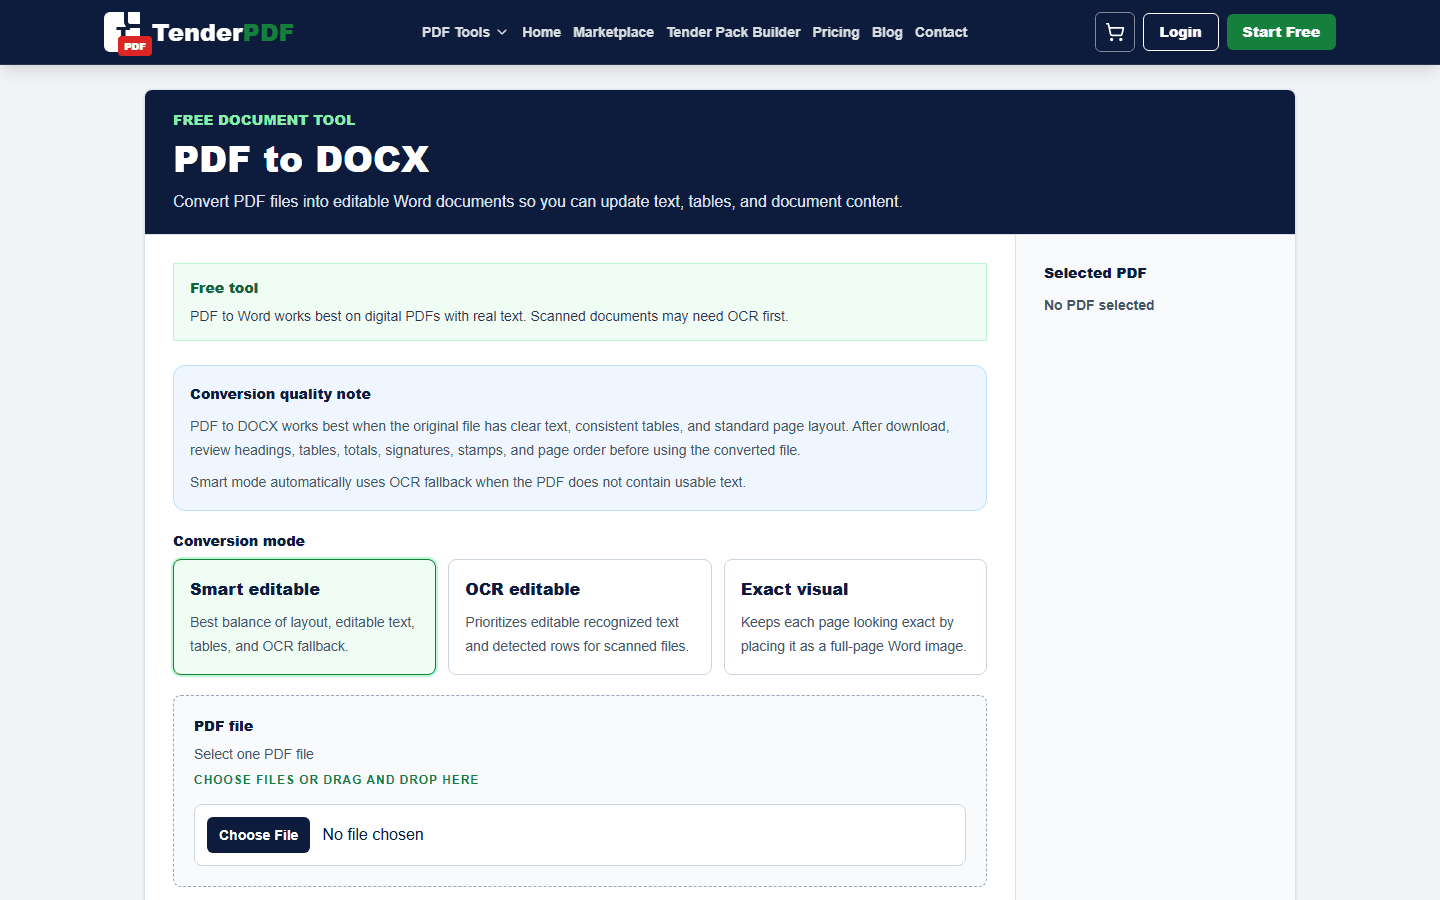Click the 'Select one PDF file' hint
This screenshot has height=900, width=1440.
pyautogui.click(x=254, y=754)
